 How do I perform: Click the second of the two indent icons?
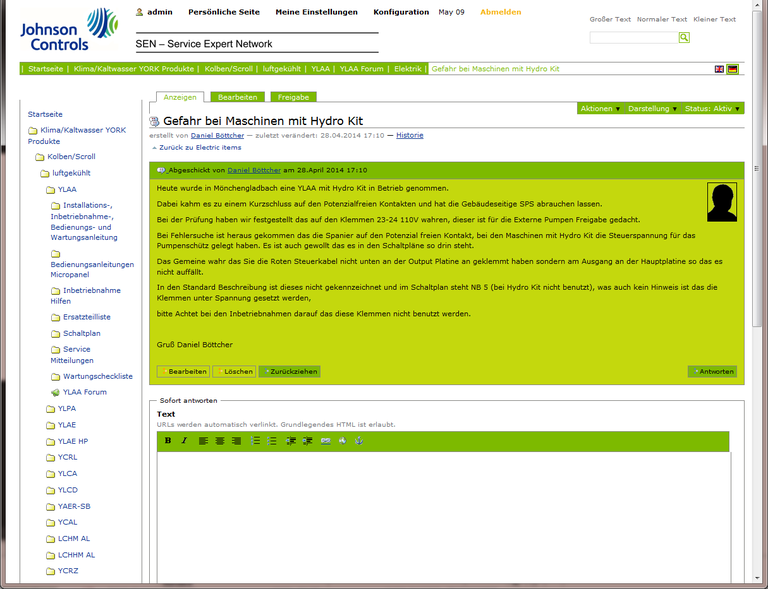tap(308, 441)
